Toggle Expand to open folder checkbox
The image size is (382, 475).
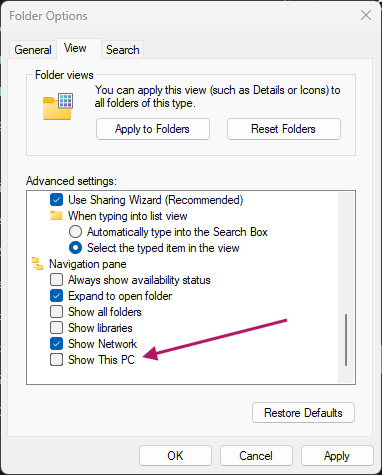click(56, 296)
